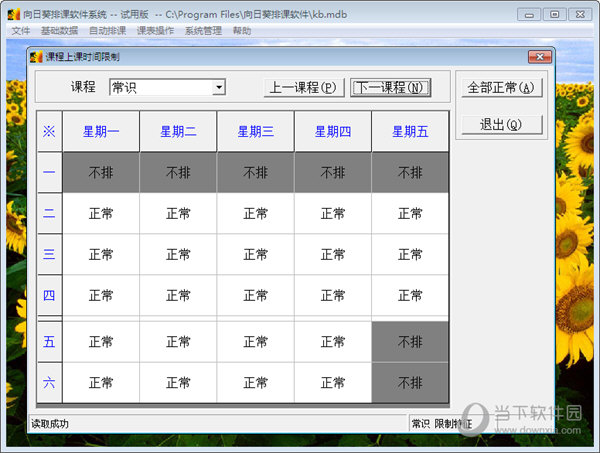Click 星期一 third period 正常 cell
Image resolution: width=600 pixels, height=453 pixels.
101,254
